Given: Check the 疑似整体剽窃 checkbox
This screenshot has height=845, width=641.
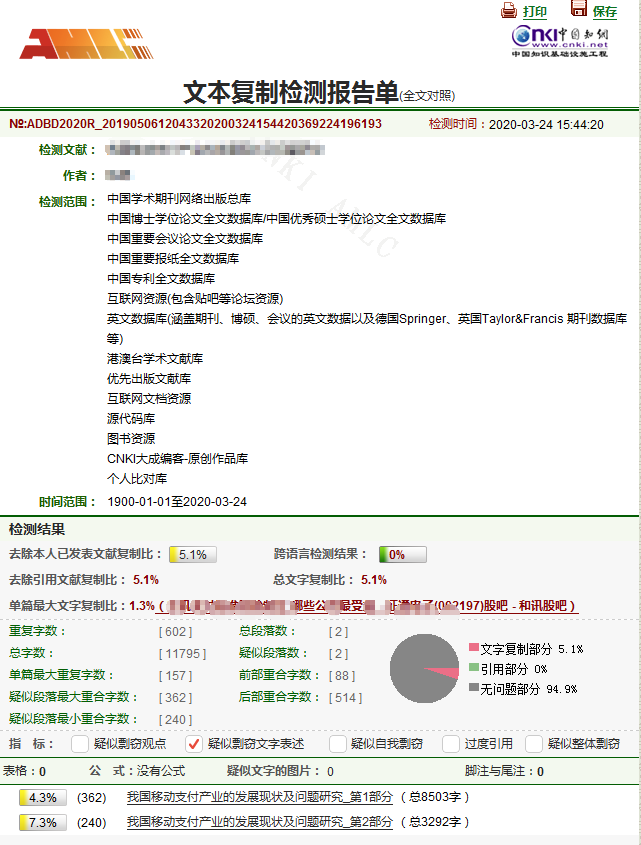Looking at the screenshot, I should click(x=534, y=744).
